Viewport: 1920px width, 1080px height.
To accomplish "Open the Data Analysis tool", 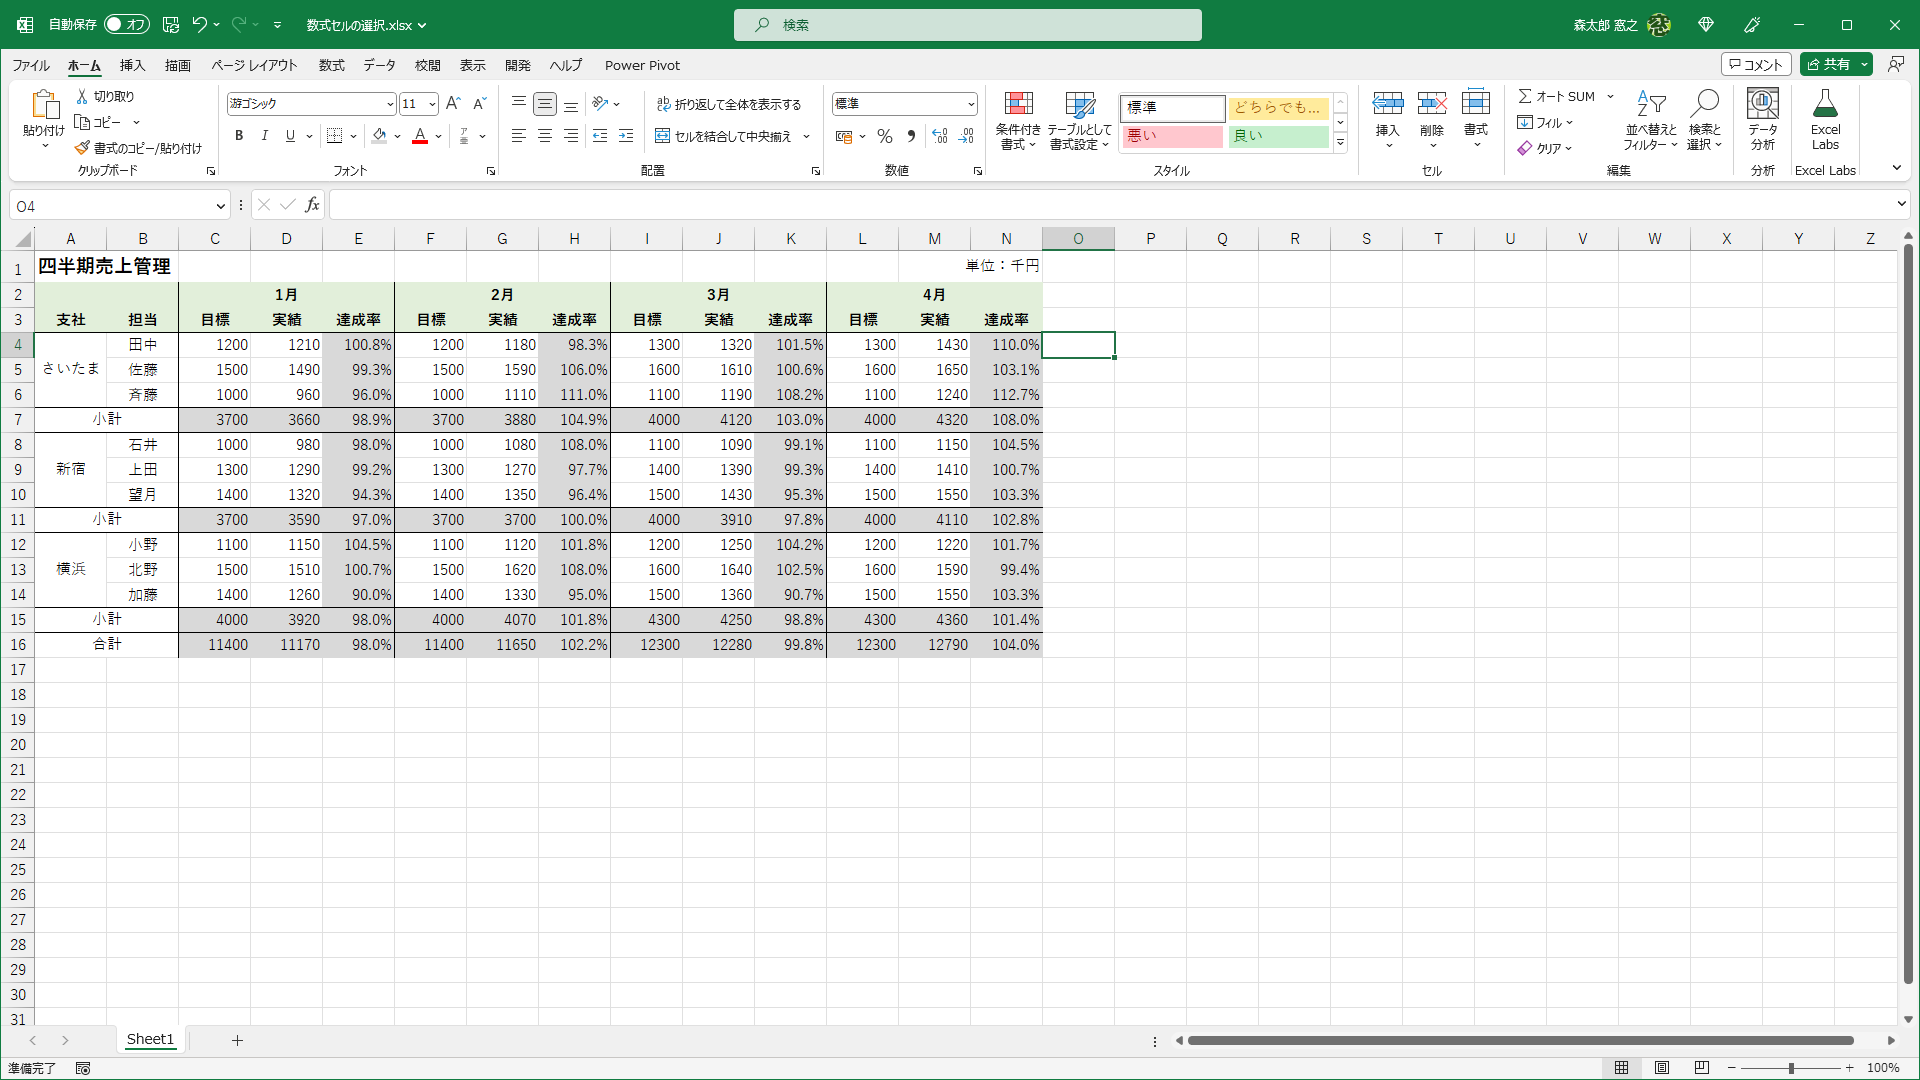I will (x=1762, y=104).
